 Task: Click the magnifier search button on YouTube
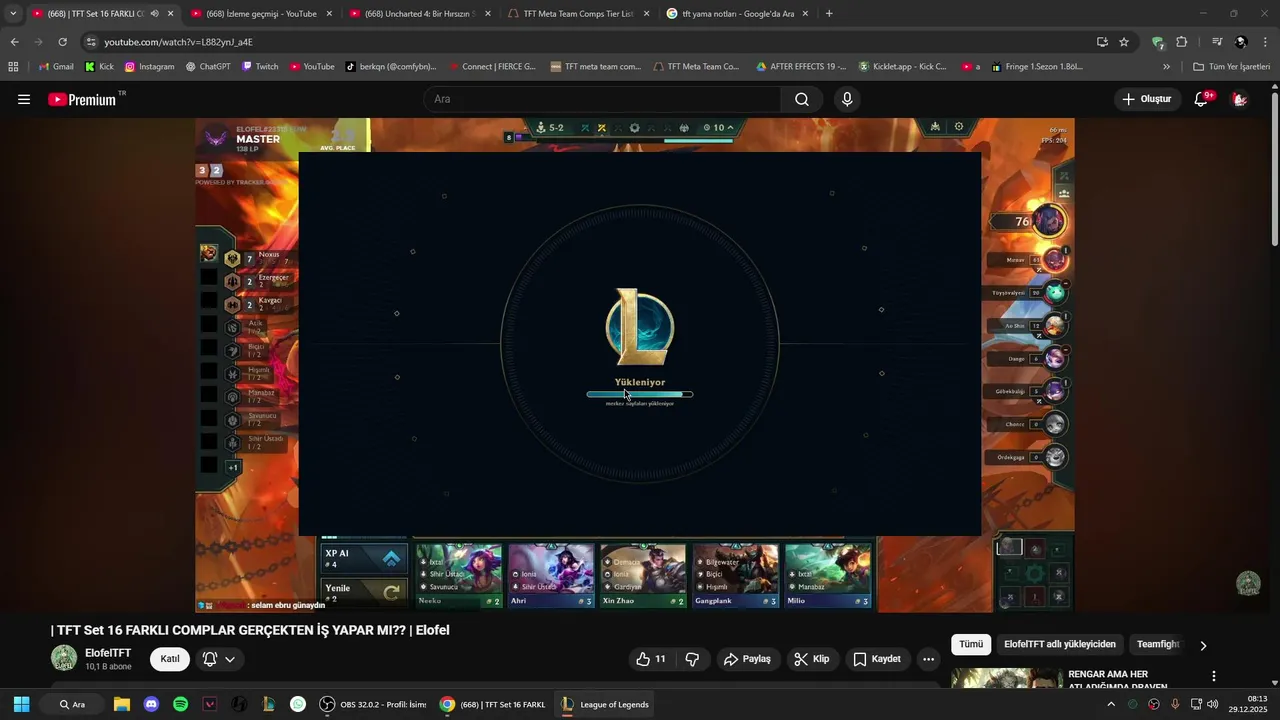802,99
